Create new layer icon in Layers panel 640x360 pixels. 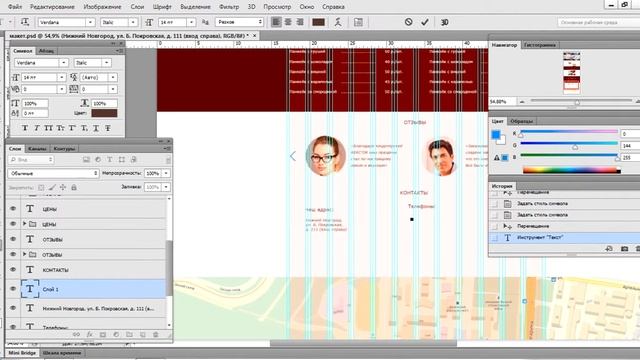pyautogui.click(x=142, y=334)
